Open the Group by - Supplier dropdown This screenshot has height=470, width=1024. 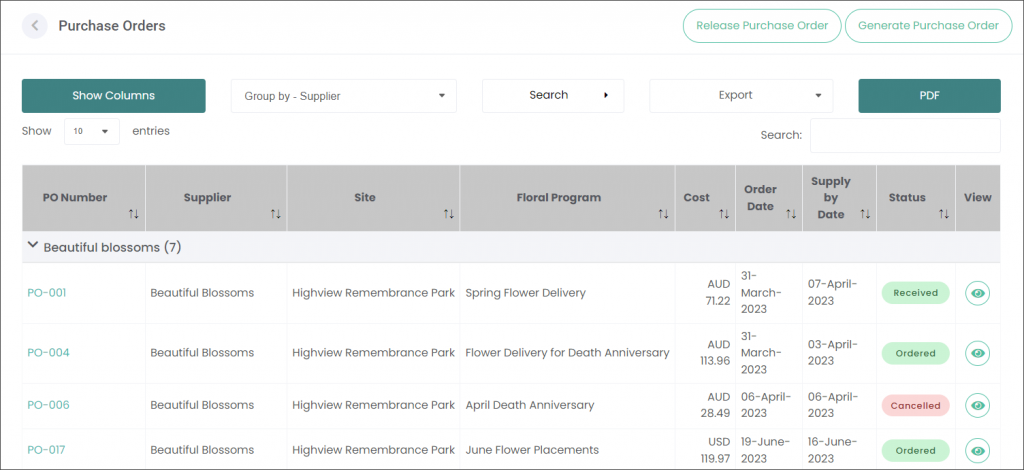(x=344, y=96)
